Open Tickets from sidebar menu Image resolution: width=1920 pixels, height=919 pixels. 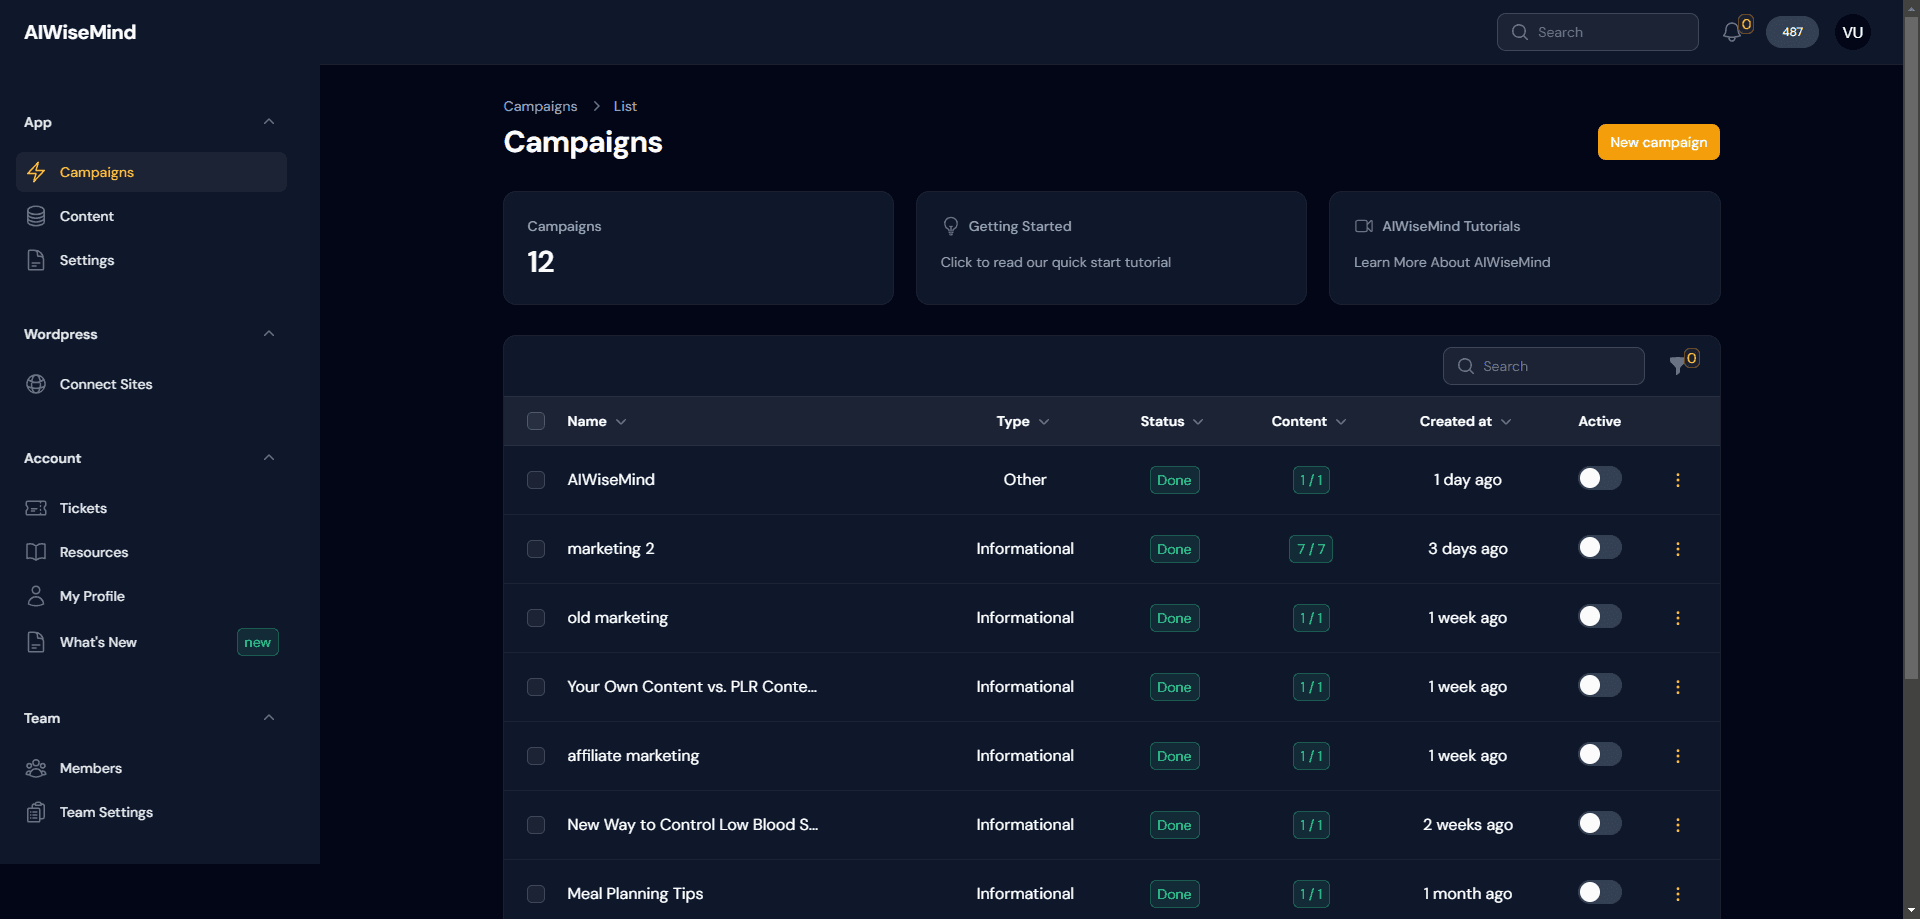(151, 508)
